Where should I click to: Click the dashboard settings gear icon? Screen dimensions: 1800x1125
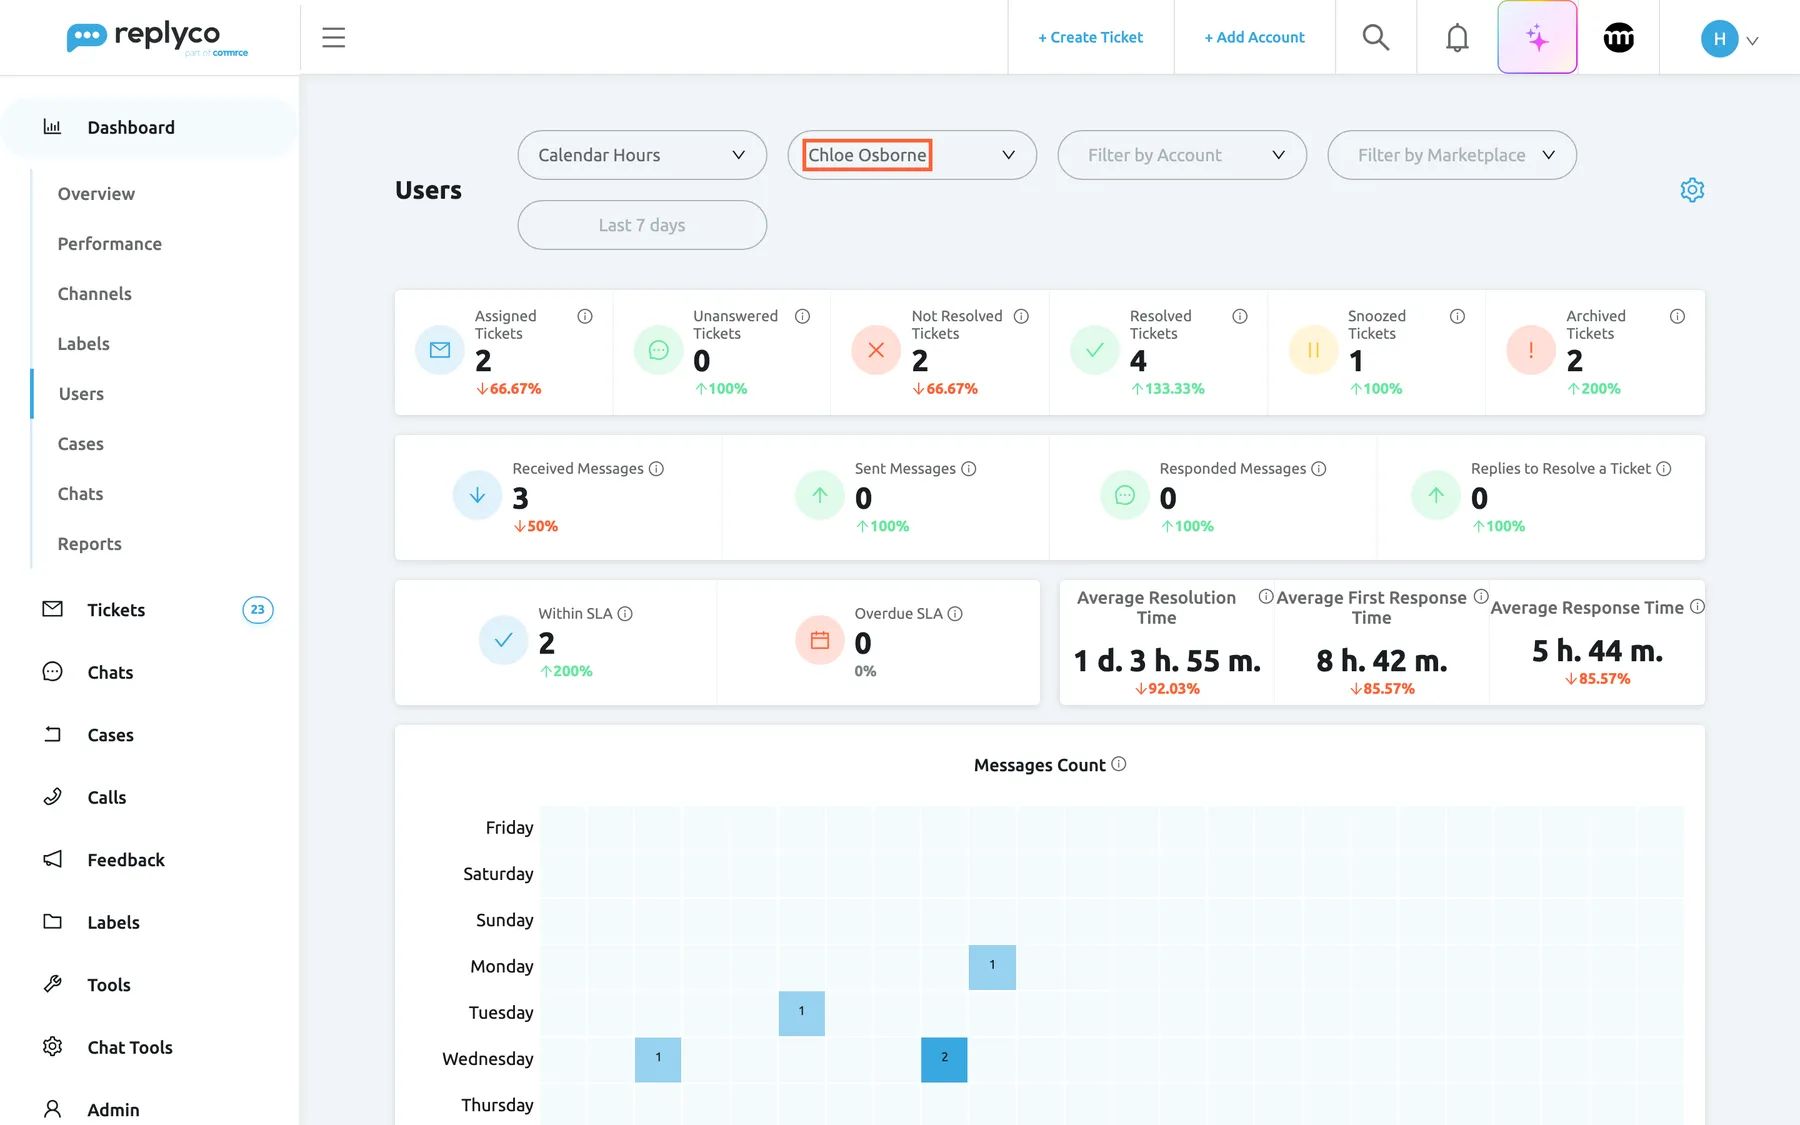click(x=1692, y=190)
